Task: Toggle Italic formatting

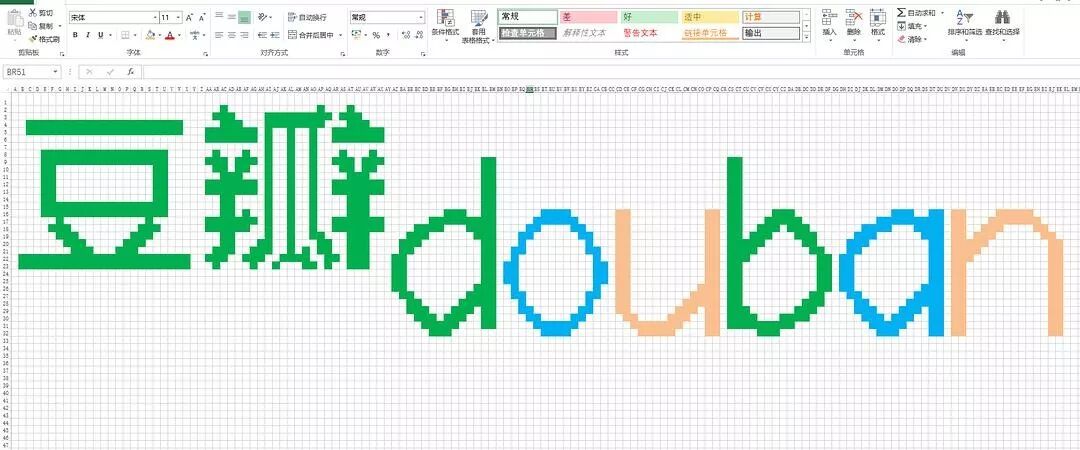Action: tap(88, 35)
